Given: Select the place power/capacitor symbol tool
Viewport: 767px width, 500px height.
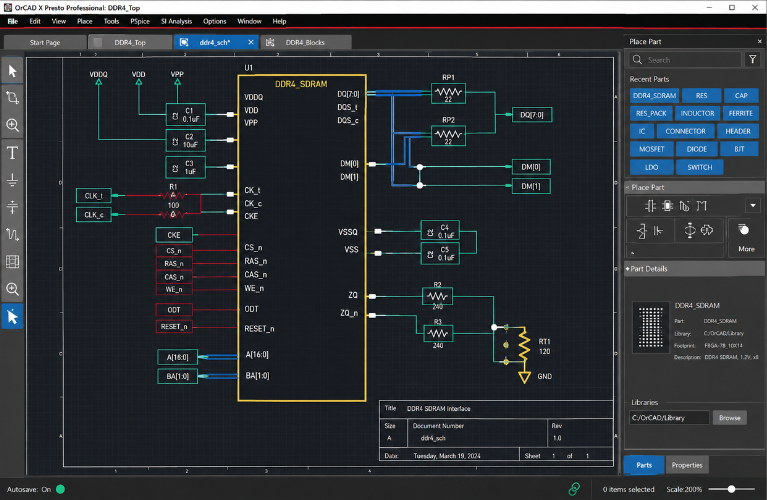Looking at the screenshot, I should pyautogui.click(x=12, y=207).
